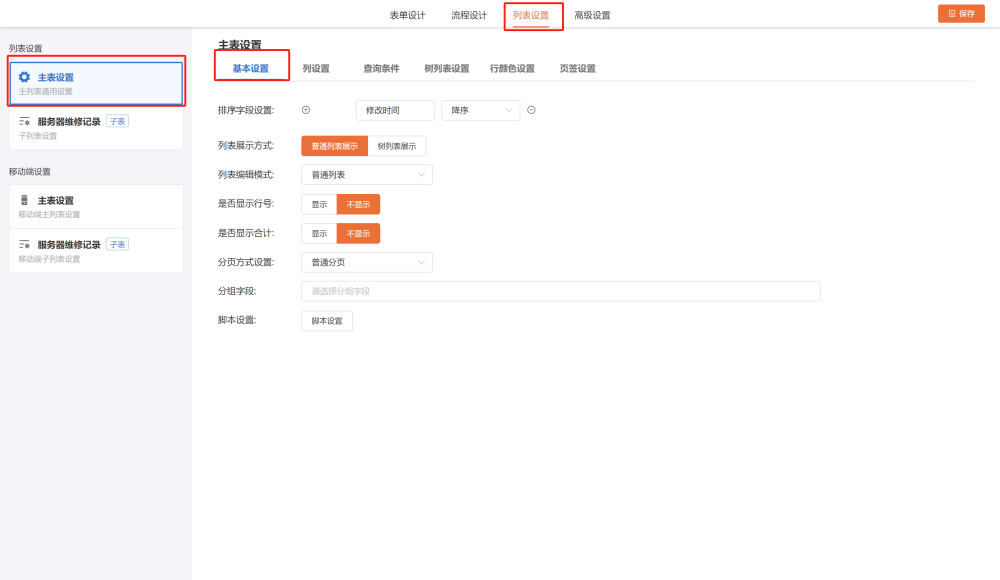Select 普通列表展示 display mode
This screenshot has width=1000, height=580.
334,146
